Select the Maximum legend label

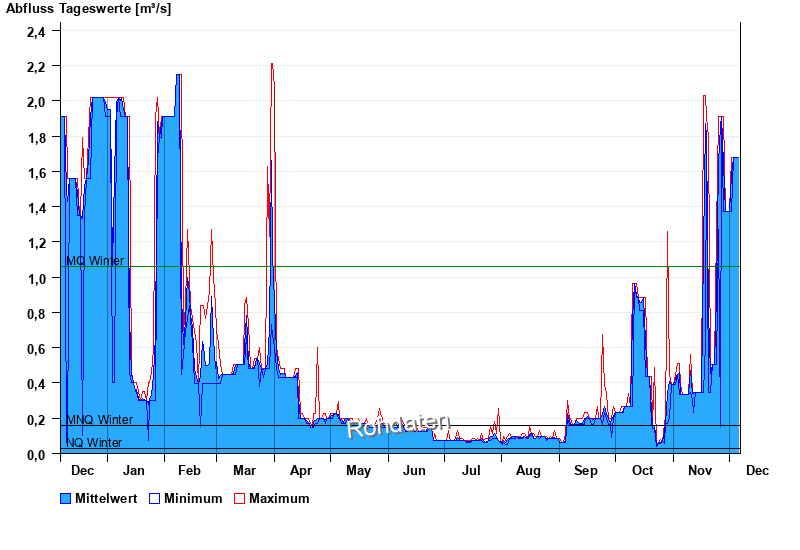point(279,498)
